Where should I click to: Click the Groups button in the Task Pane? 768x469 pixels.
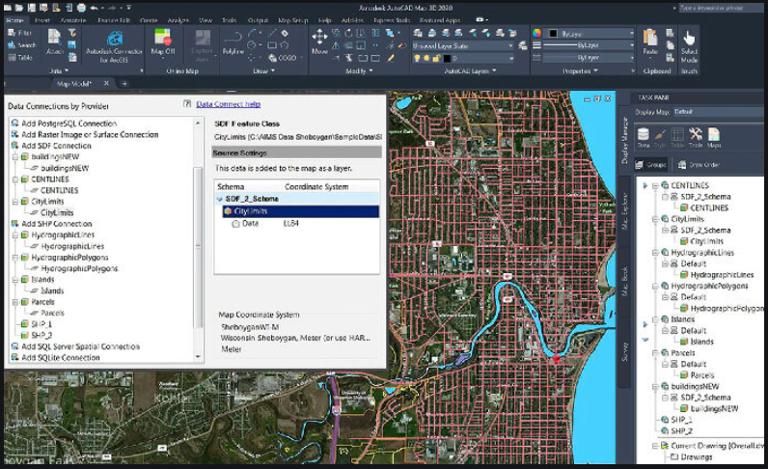point(651,164)
